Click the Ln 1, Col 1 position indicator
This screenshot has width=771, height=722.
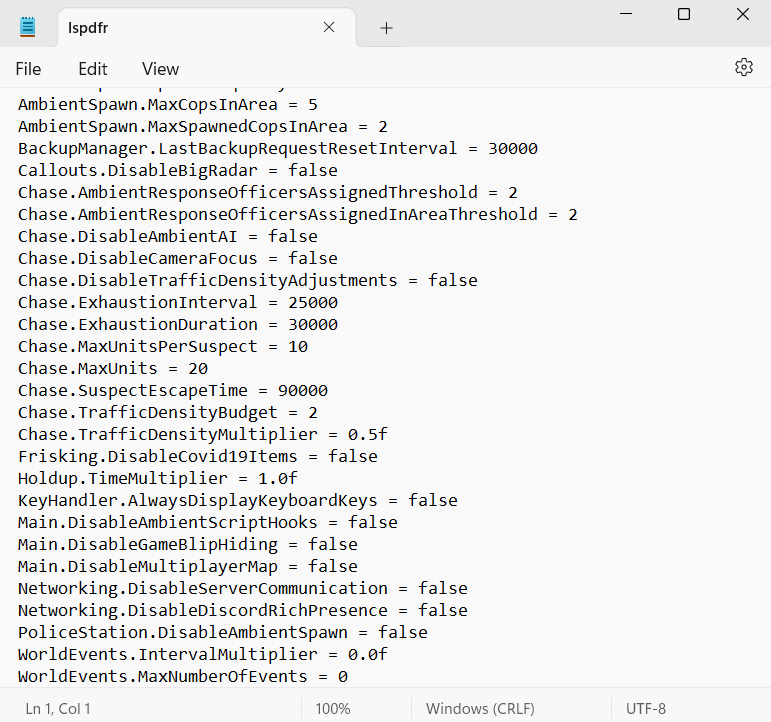(58, 708)
